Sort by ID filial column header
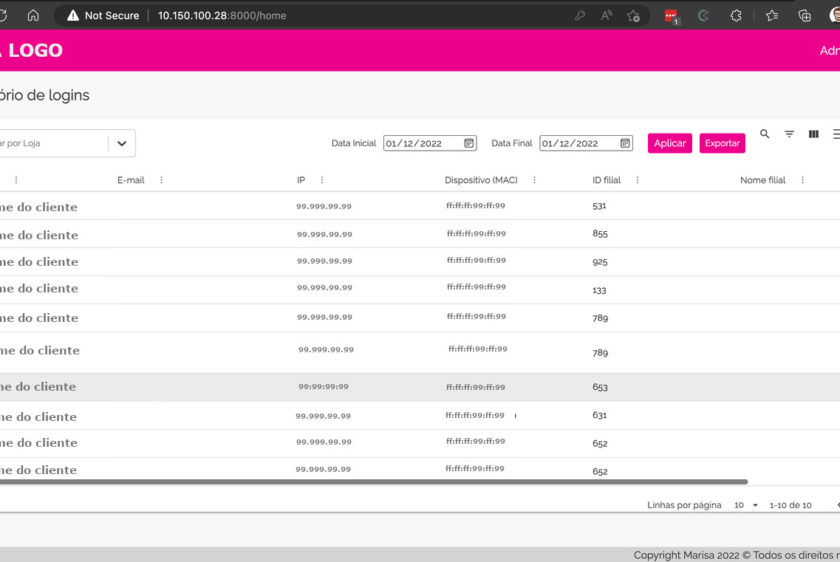 [x=606, y=180]
